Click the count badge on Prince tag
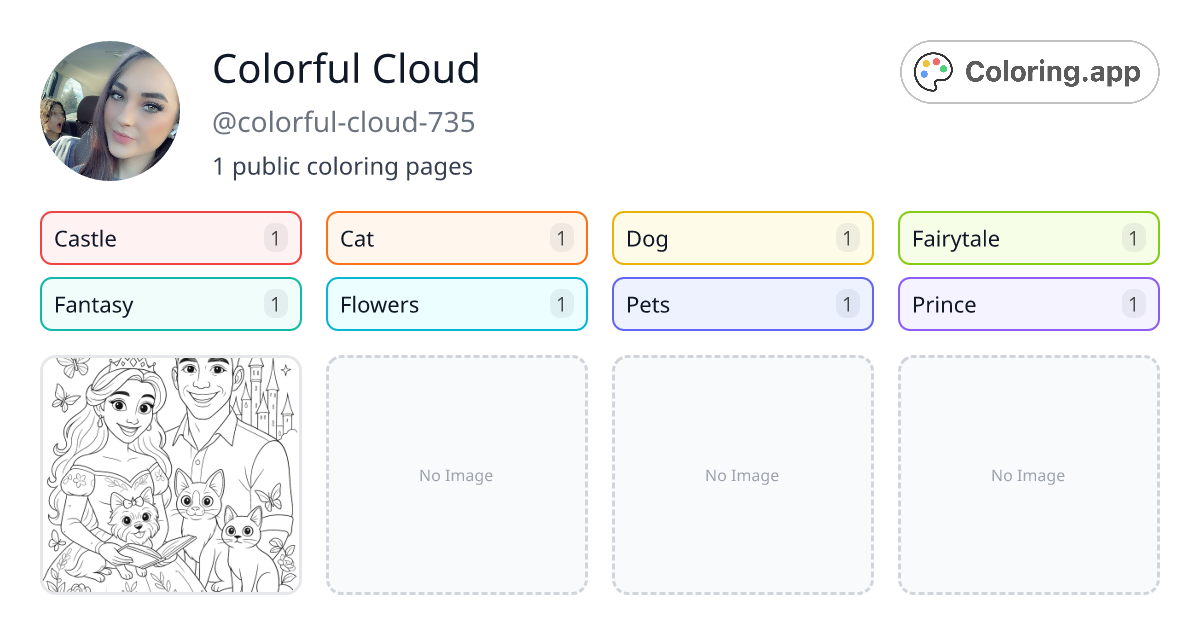 [x=1133, y=304]
